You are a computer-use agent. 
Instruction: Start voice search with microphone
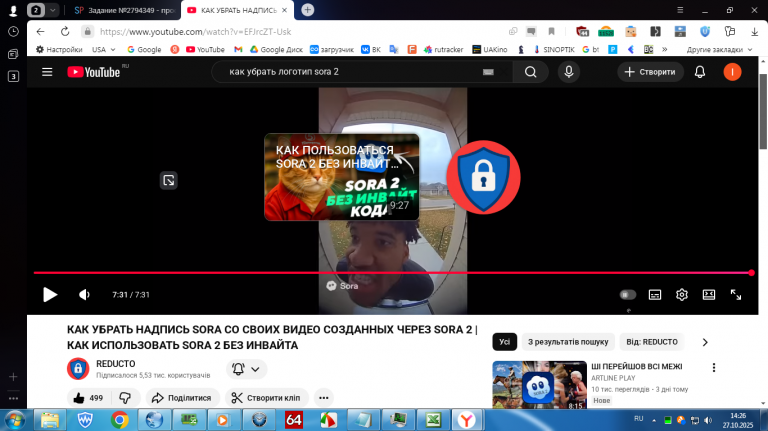click(569, 72)
